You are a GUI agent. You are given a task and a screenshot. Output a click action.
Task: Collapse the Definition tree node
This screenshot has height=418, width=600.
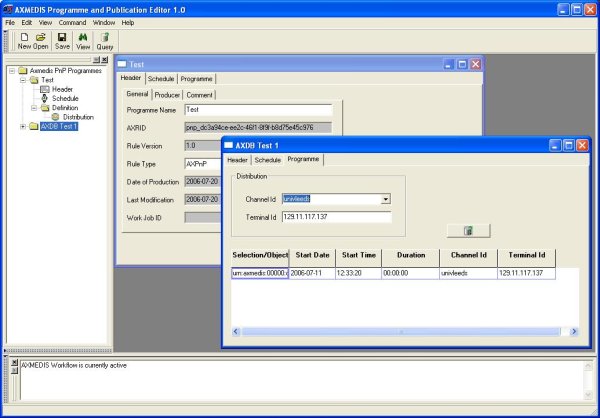[34, 108]
